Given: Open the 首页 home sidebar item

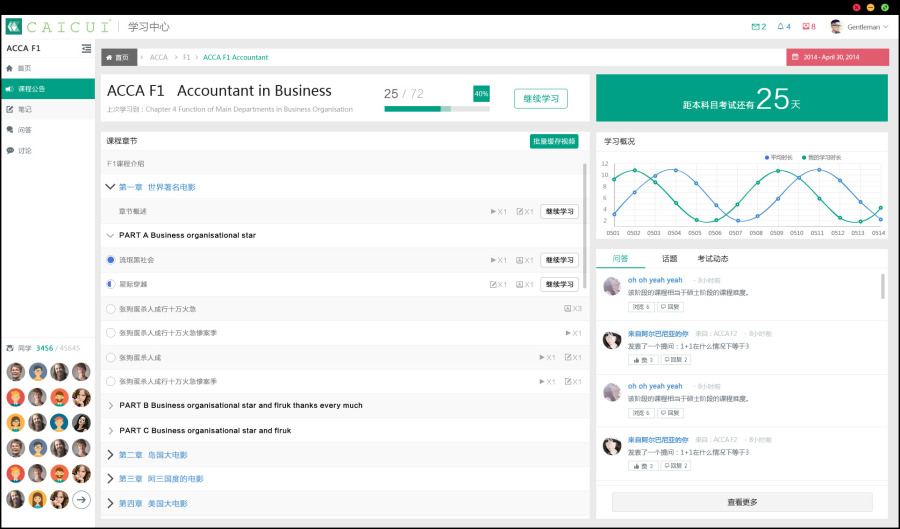Looking at the screenshot, I should coord(48,68).
